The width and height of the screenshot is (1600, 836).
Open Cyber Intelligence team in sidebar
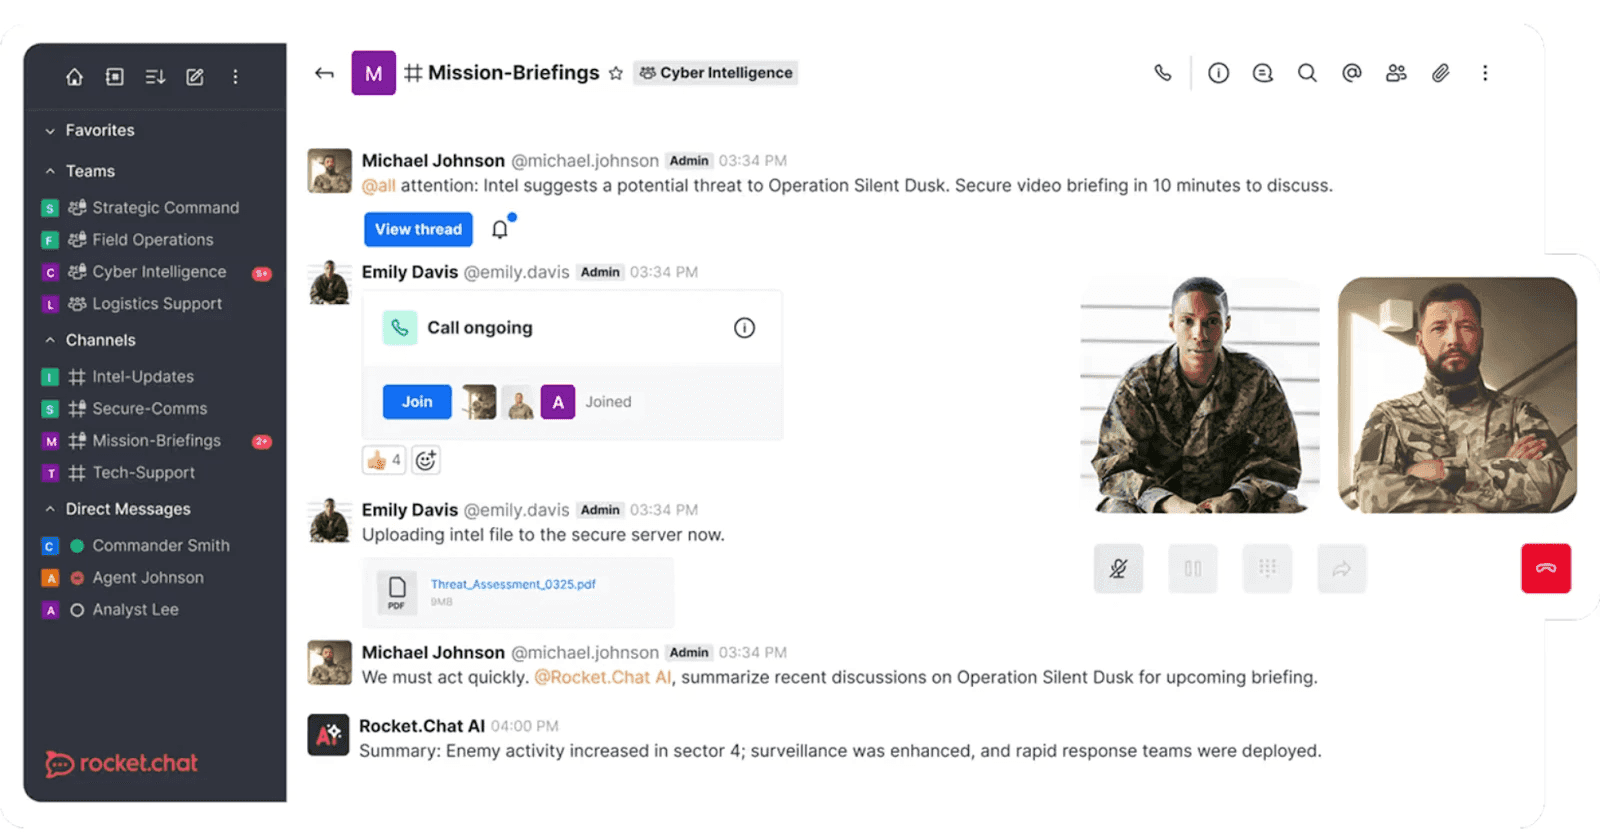pos(155,272)
